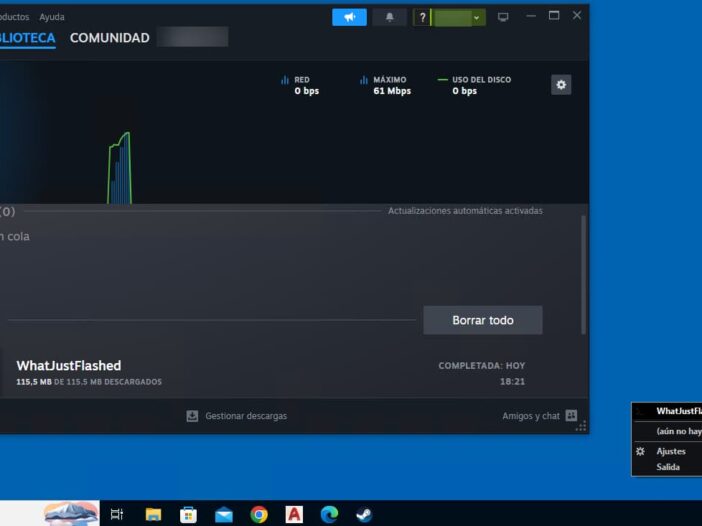Open the red A app on taskbar
The height and width of the screenshot is (526, 702).
click(294, 514)
